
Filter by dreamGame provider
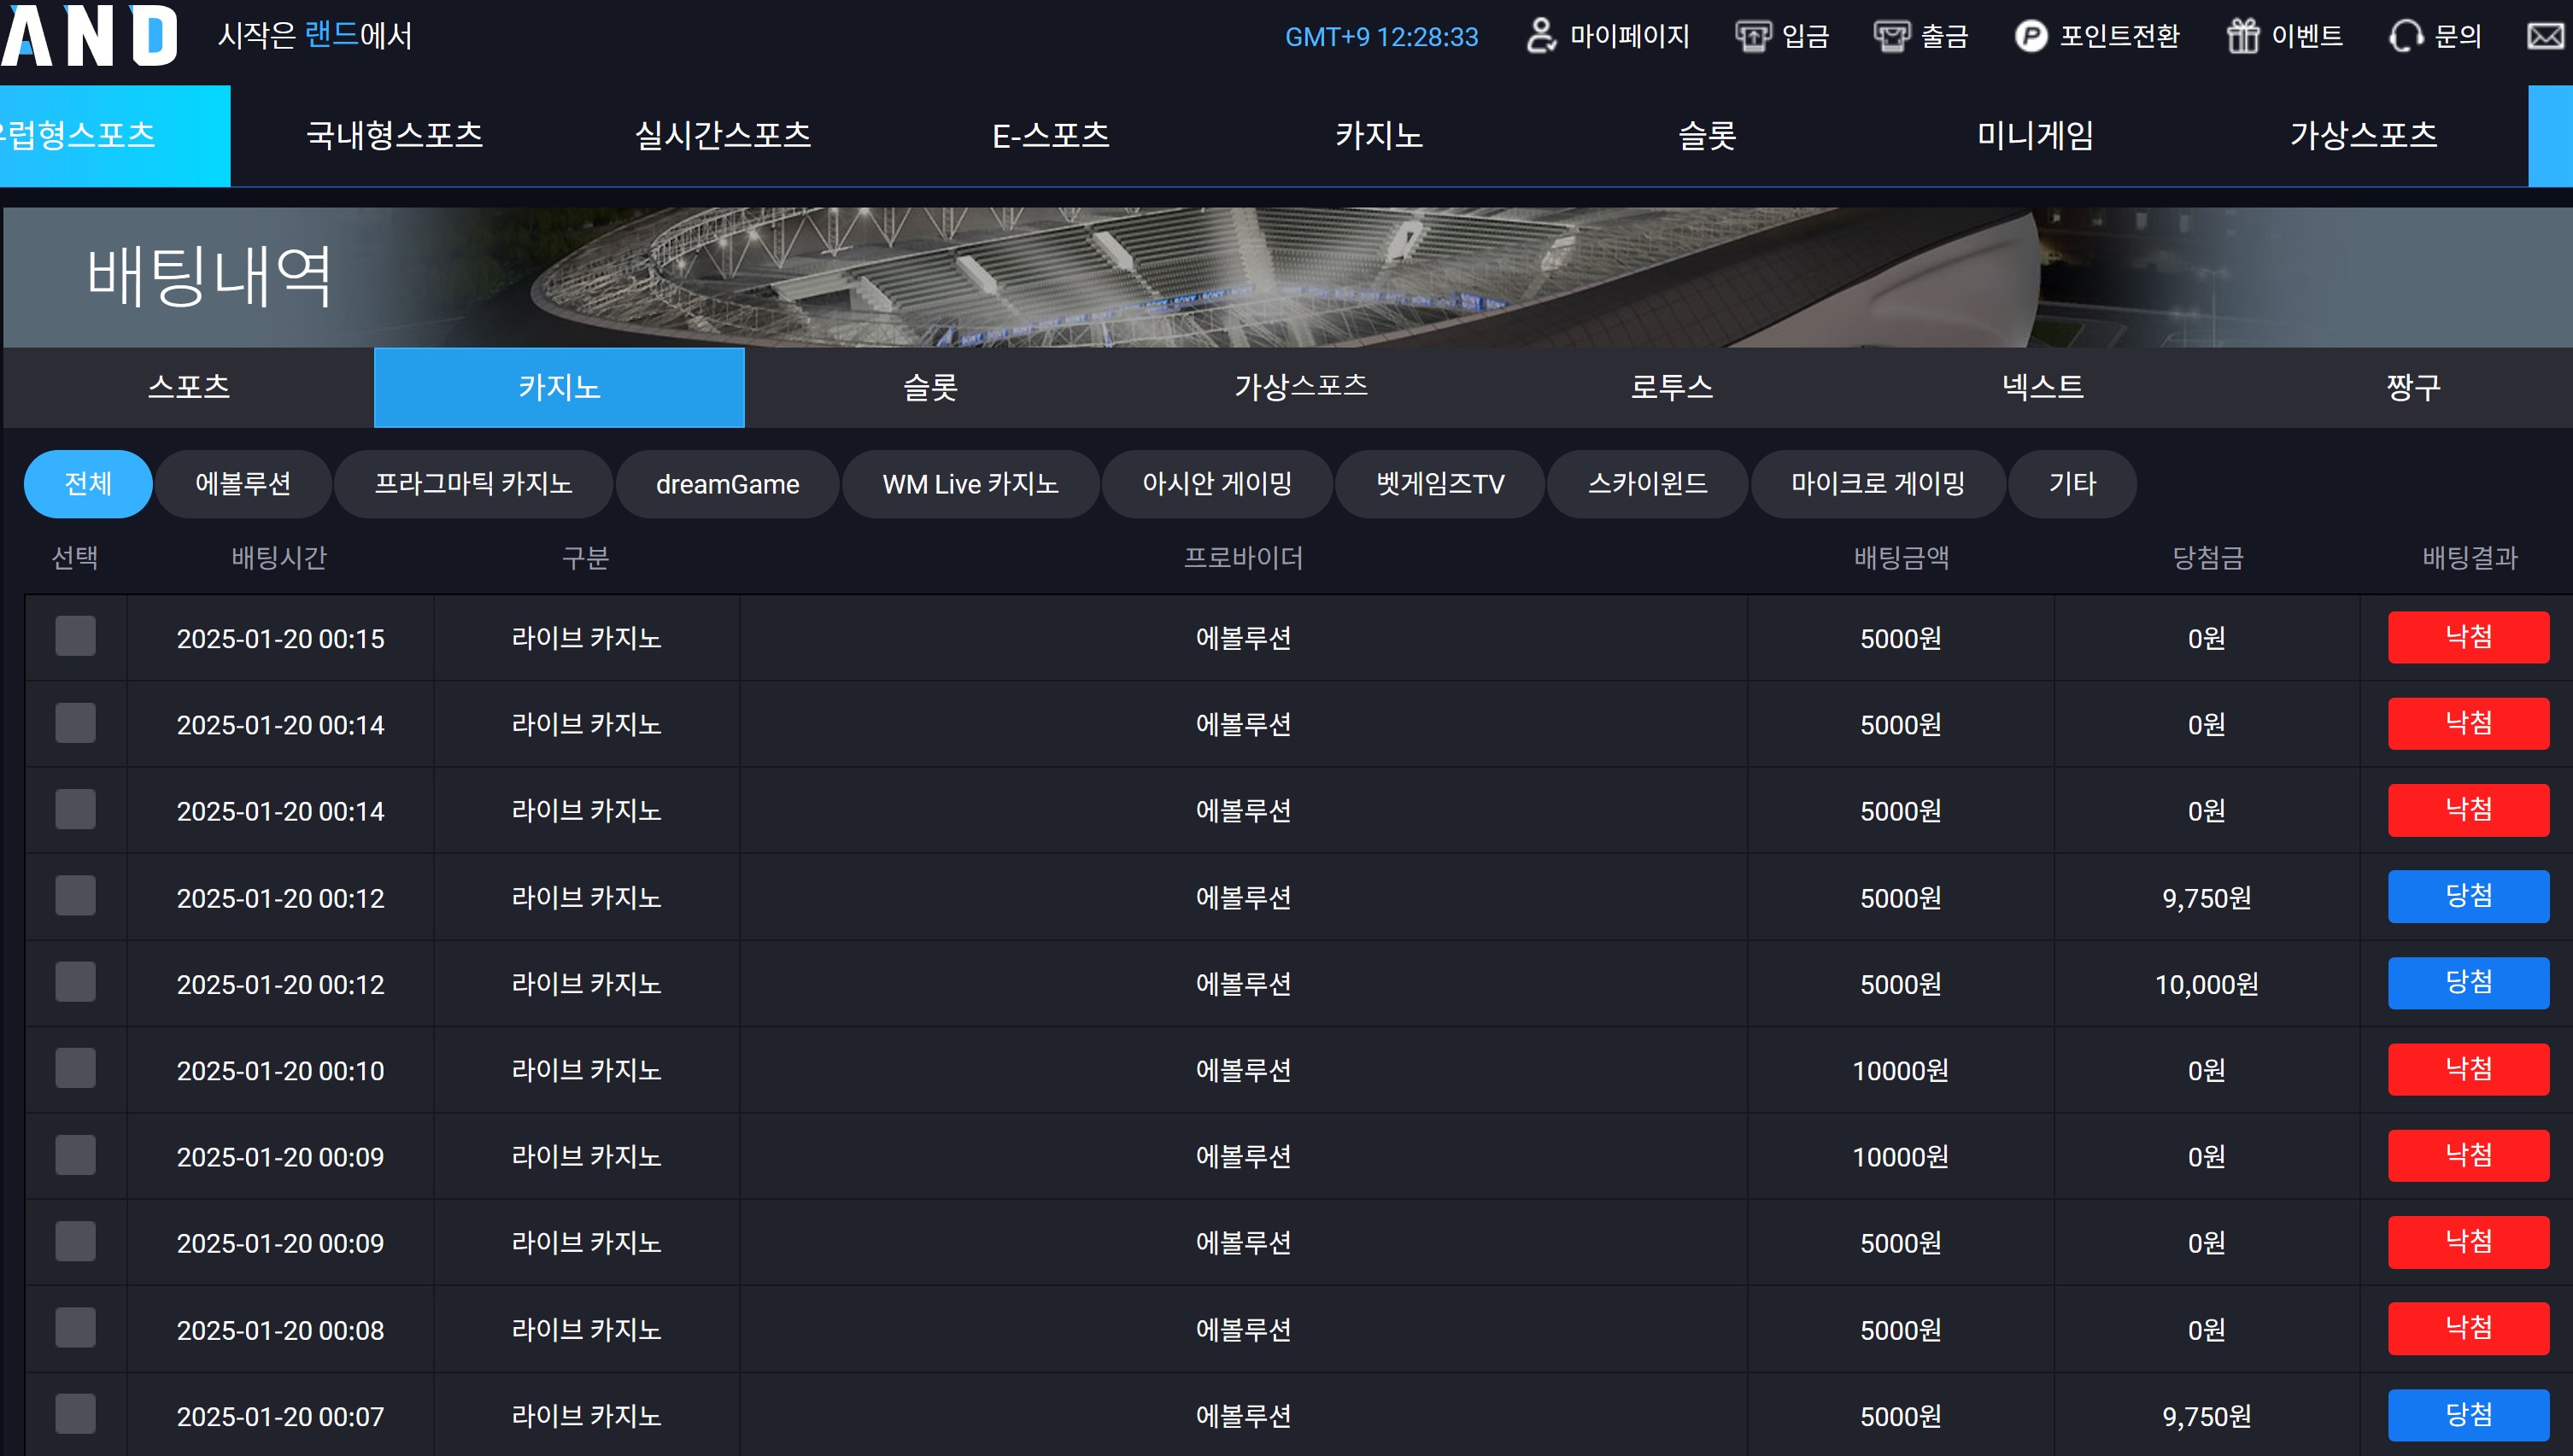pyautogui.click(x=727, y=484)
